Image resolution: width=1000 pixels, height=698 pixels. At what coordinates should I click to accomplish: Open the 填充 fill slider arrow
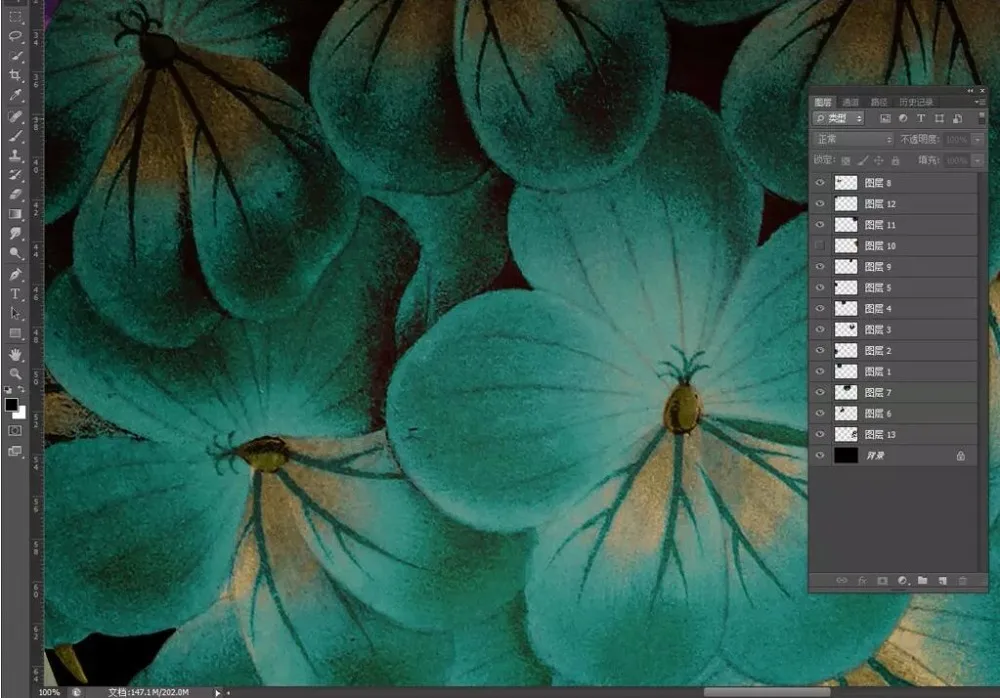coord(978,161)
